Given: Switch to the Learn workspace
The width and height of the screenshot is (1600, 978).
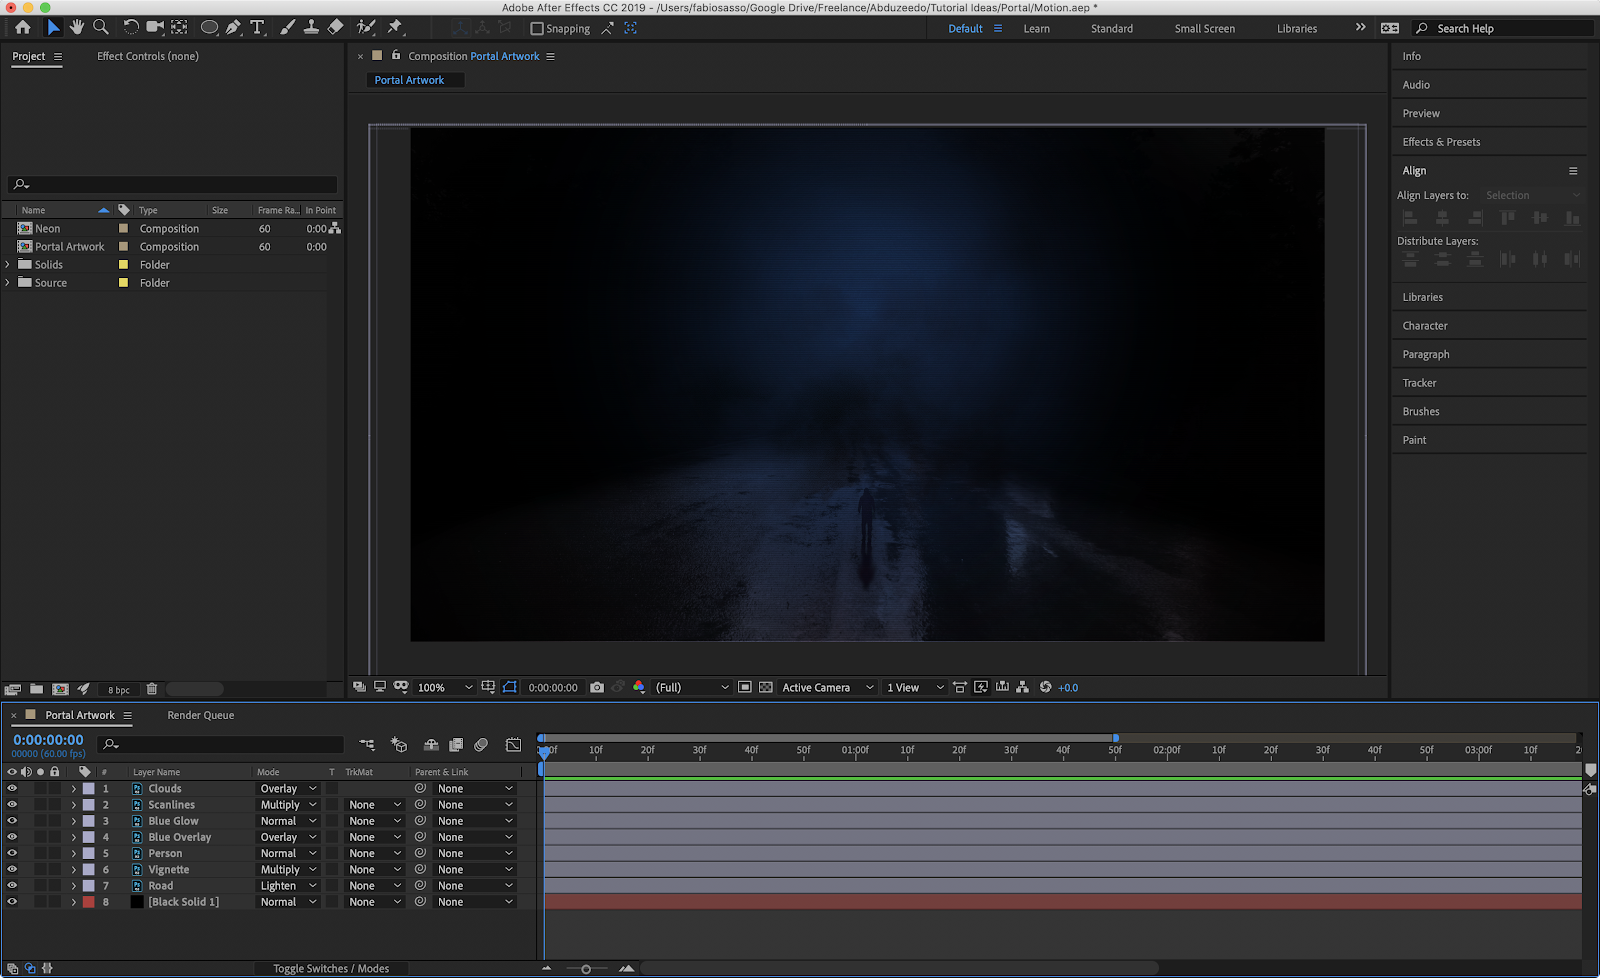Looking at the screenshot, I should [x=1036, y=29].
